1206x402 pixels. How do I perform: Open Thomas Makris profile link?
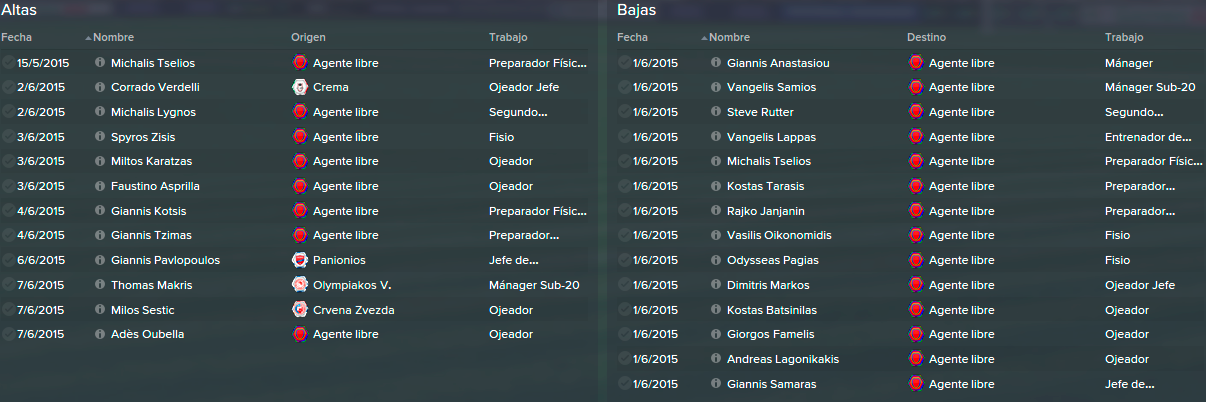152,285
